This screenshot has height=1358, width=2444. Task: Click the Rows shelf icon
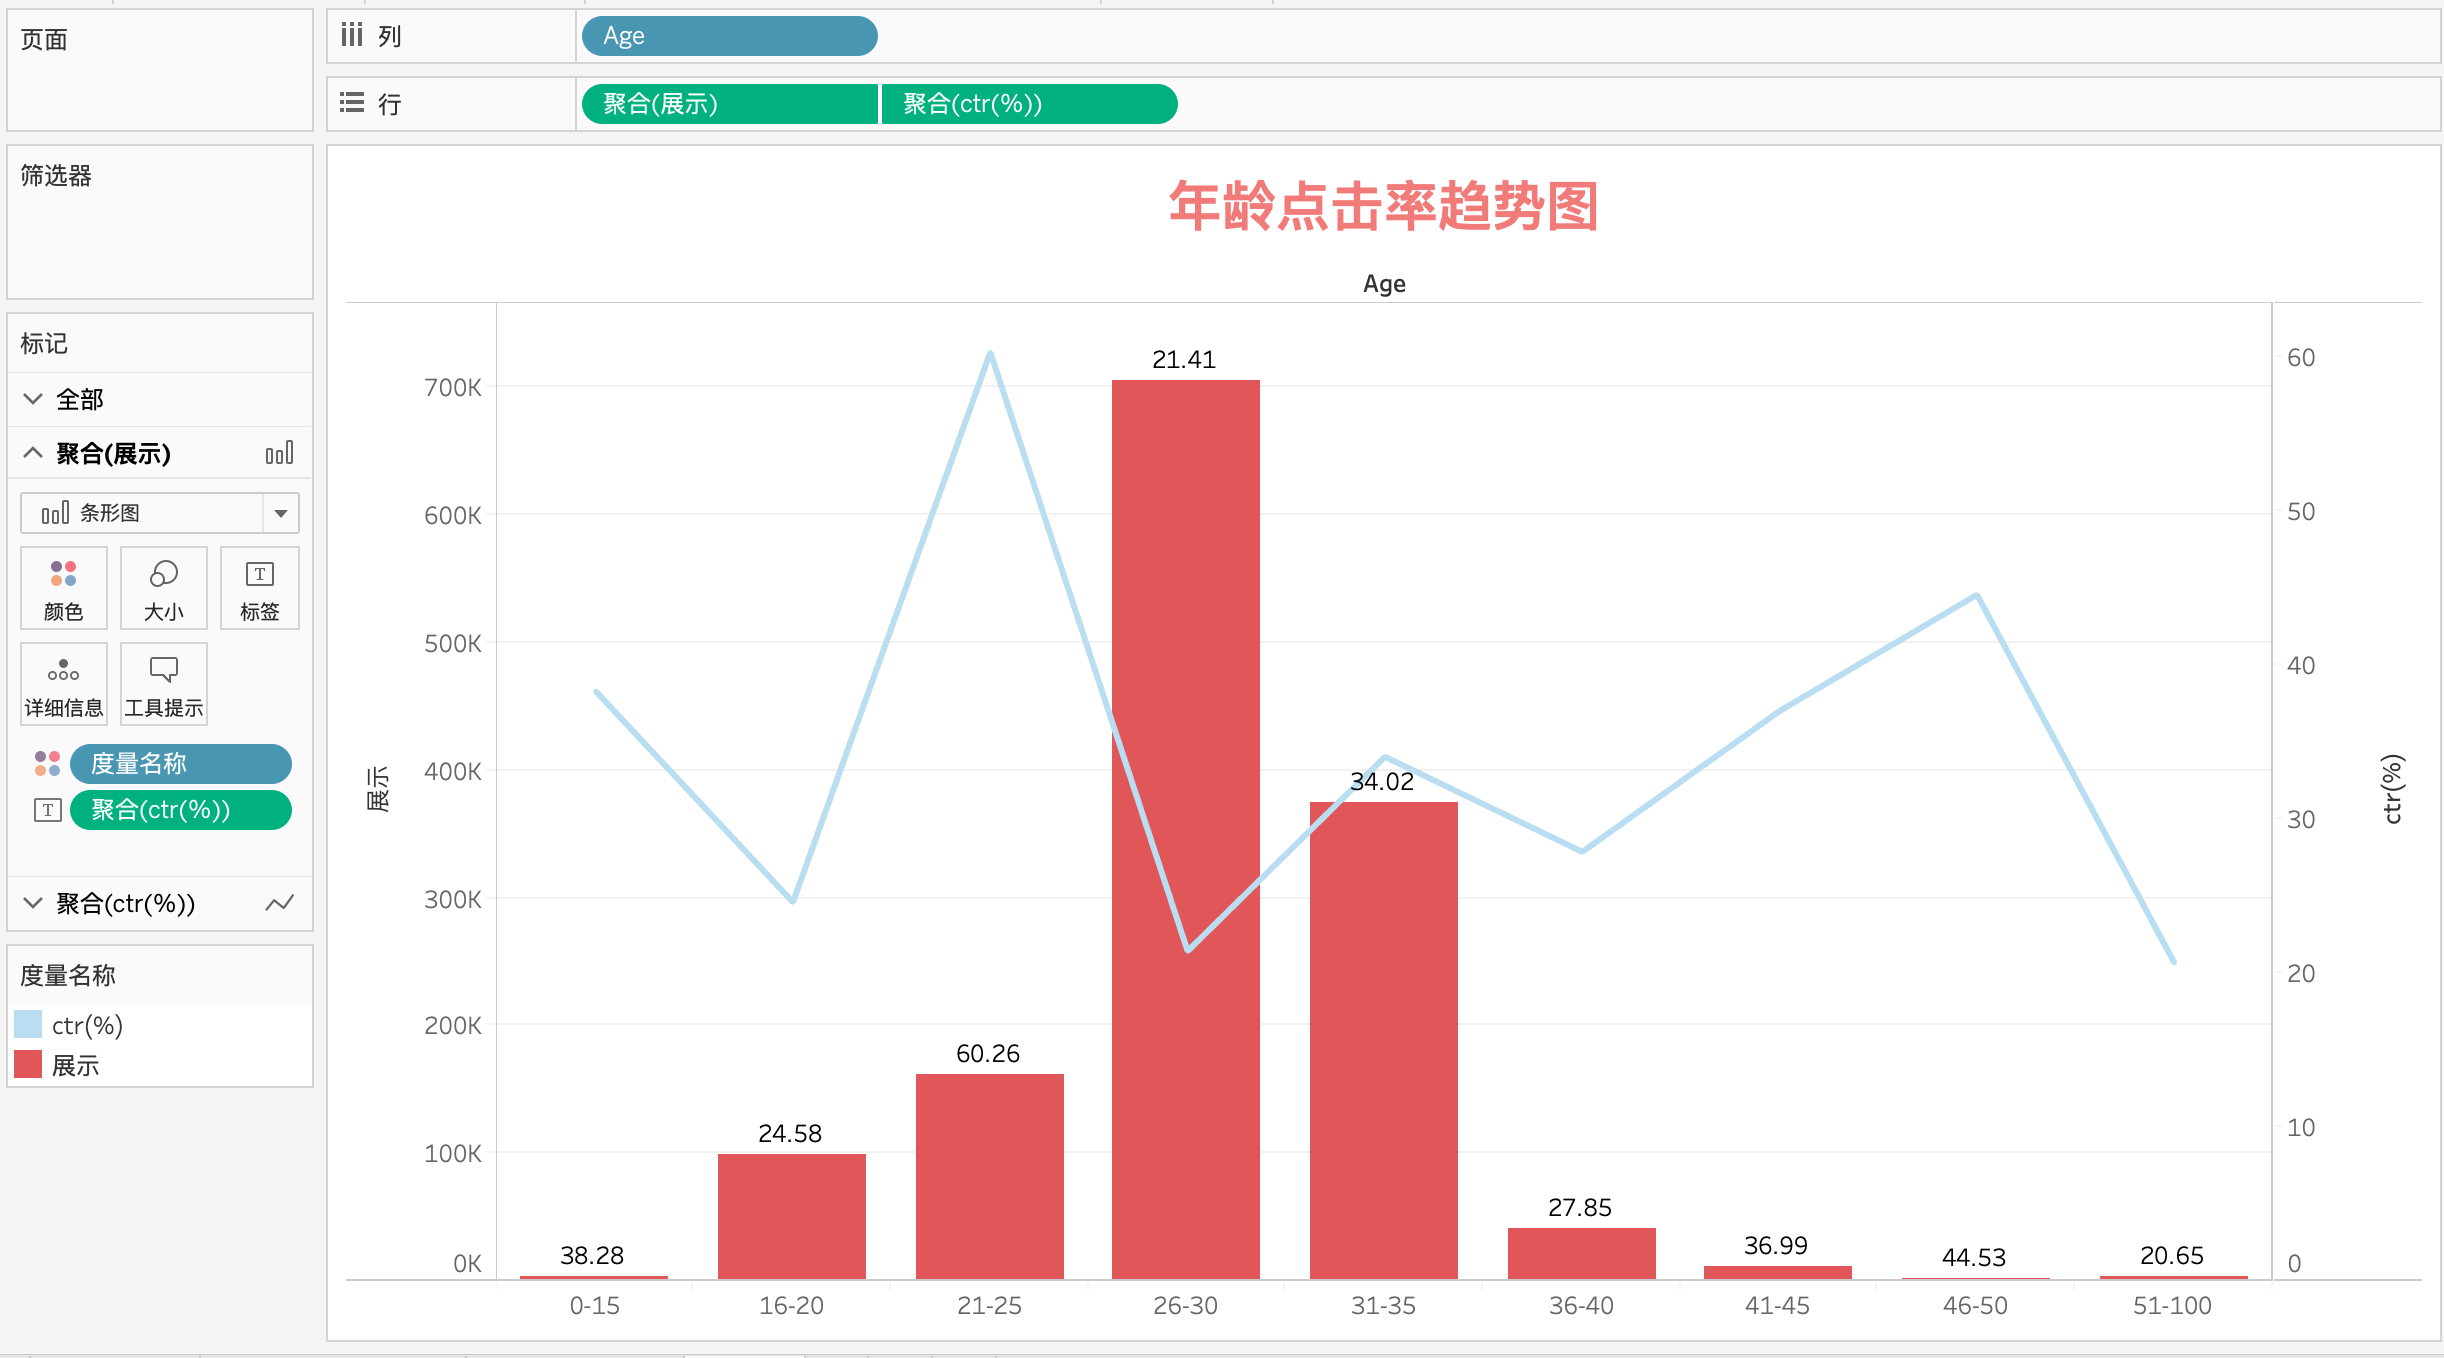pos(351,103)
